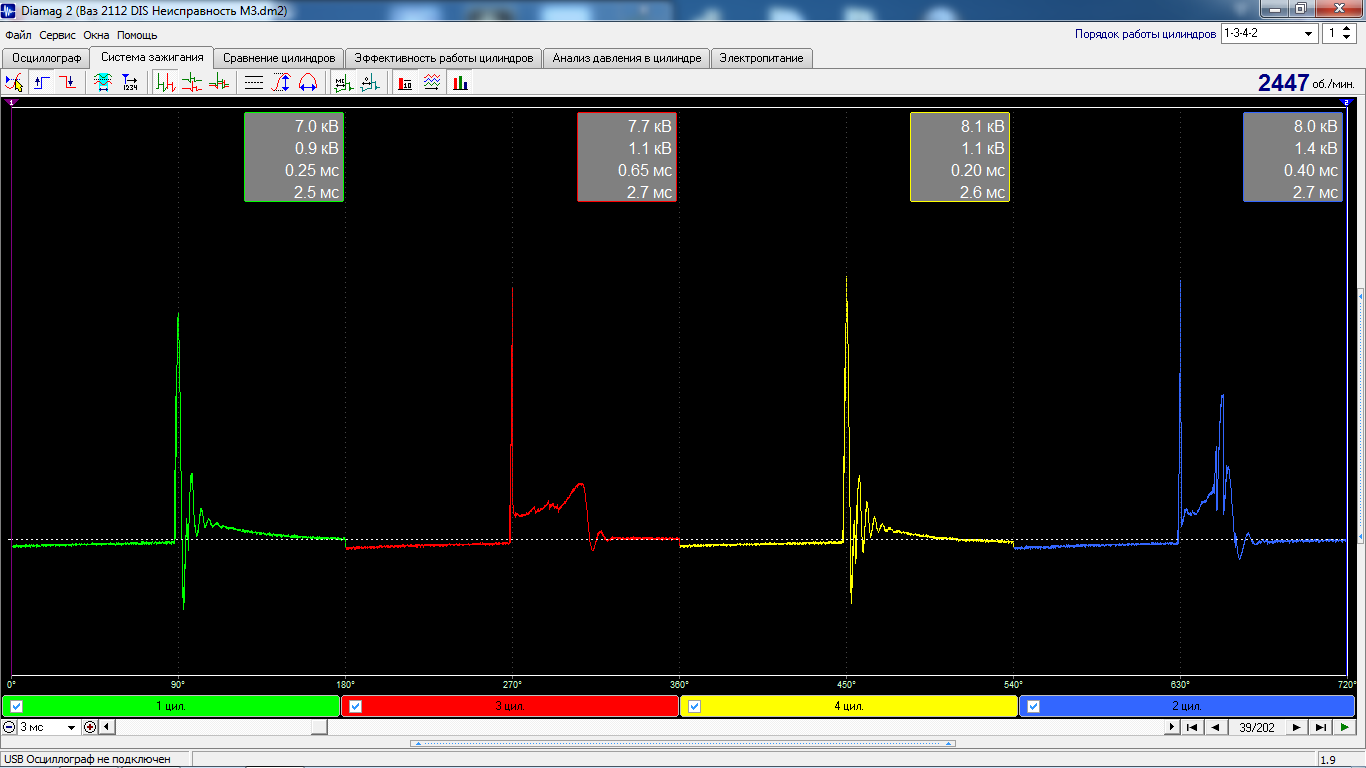This screenshot has height=768, width=1366.
Task: Click the blue 2 цил. color bar
Action: click(1188, 706)
